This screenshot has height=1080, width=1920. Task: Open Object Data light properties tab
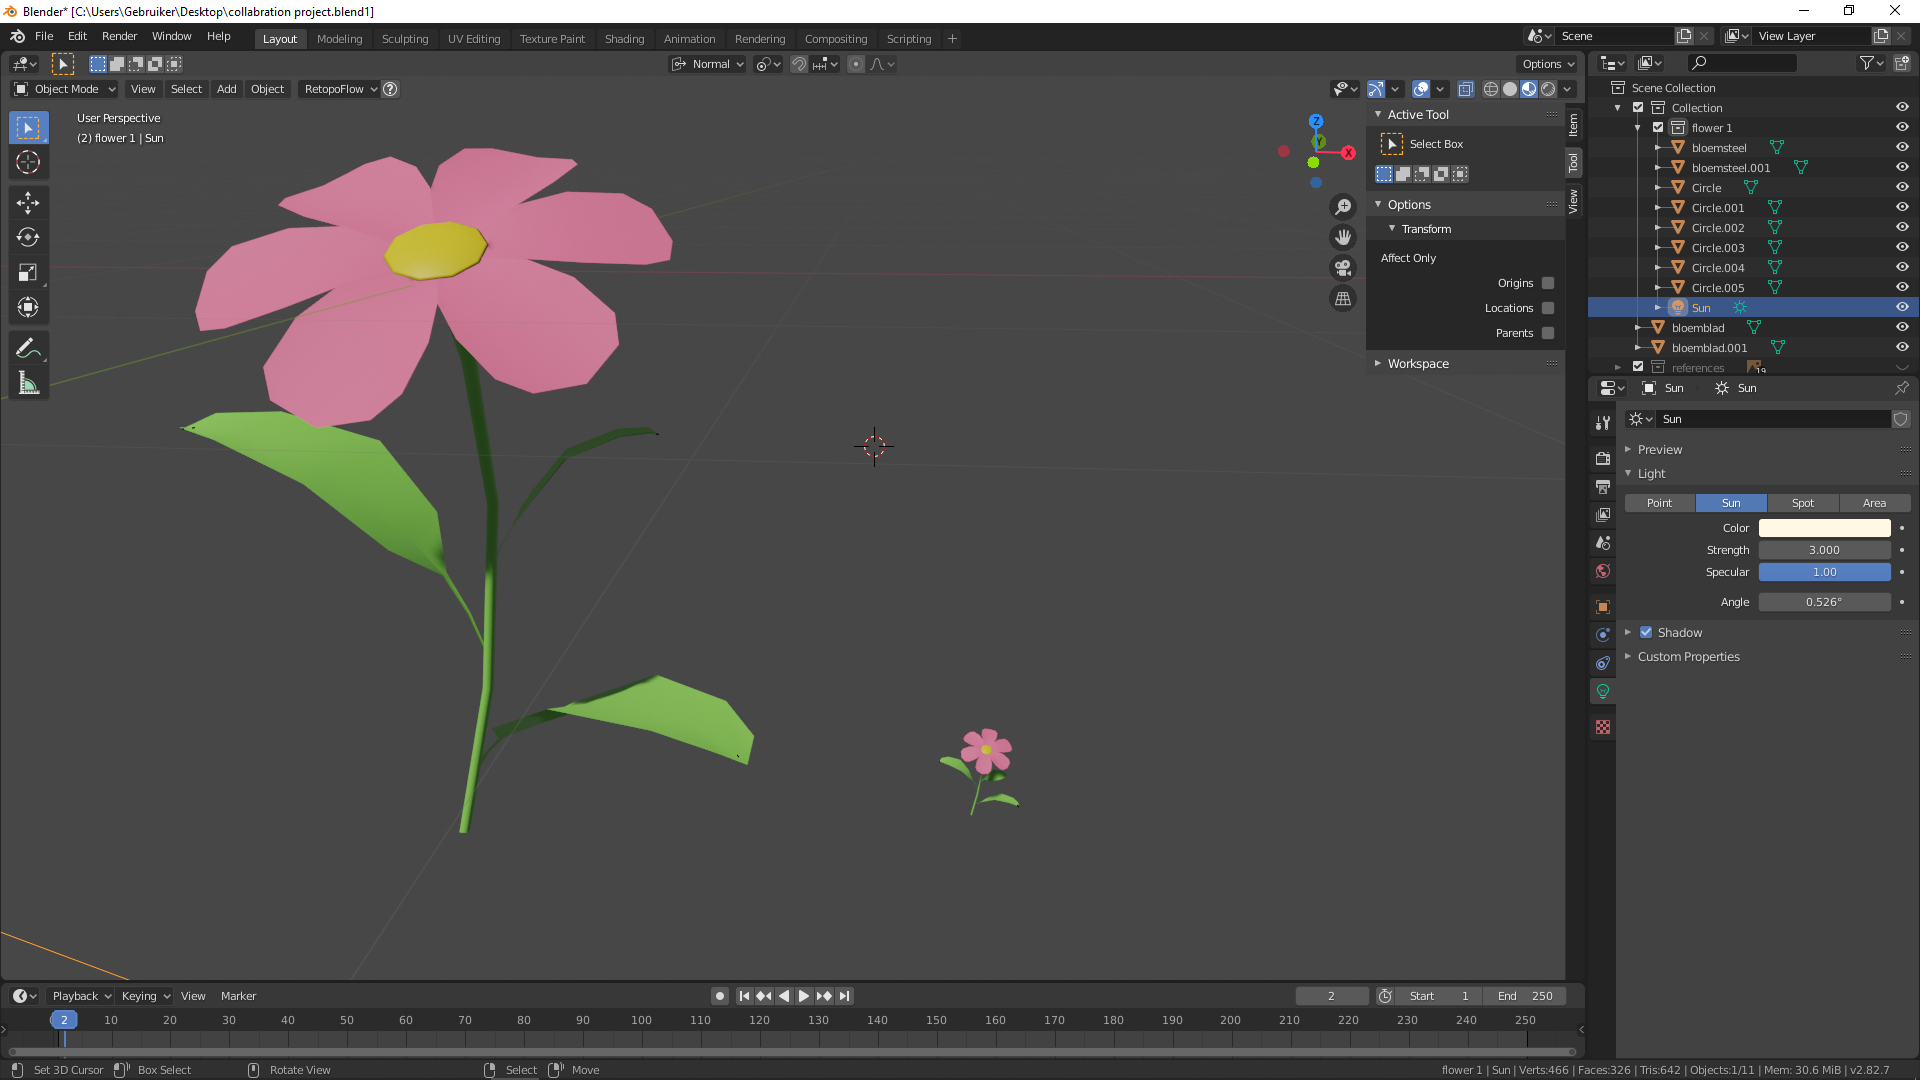click(x=1603, y=692)
